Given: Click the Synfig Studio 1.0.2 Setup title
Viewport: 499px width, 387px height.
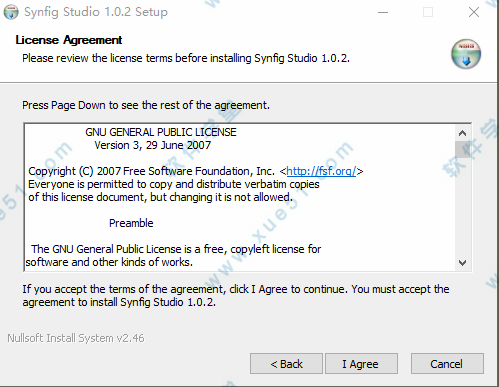Looking at the screenshot, I should pyautogui.click(x=96, y=12).
